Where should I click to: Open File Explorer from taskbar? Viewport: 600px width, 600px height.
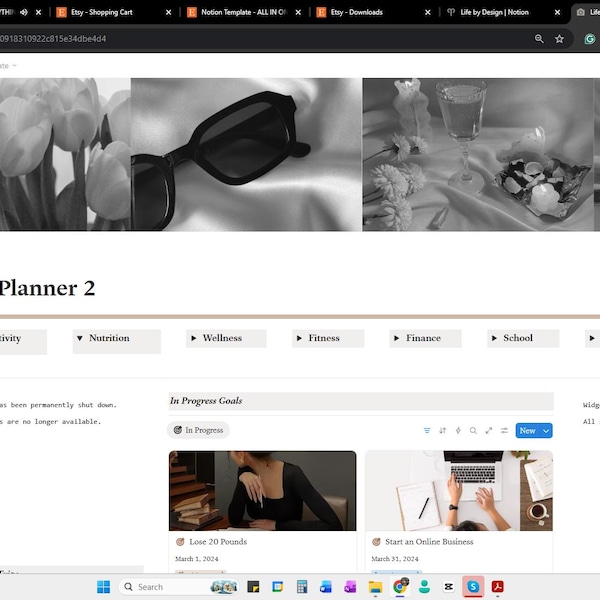pyautogui.click(x=375, y=587)
